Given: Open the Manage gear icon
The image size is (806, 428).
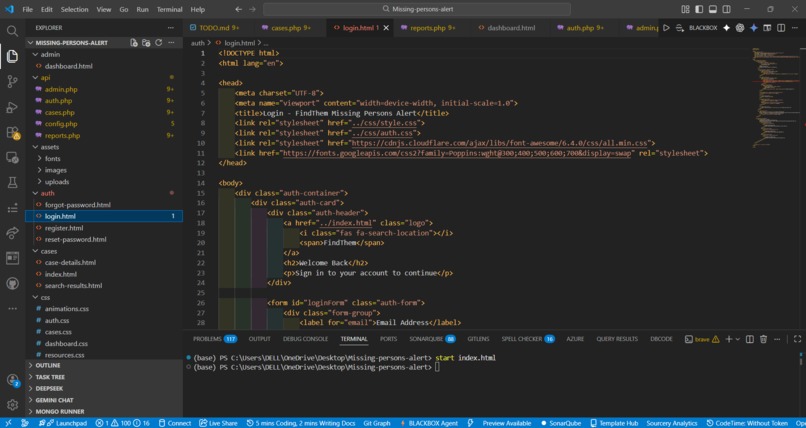Looking at the screenshot, I should click(x=12, y=405).
